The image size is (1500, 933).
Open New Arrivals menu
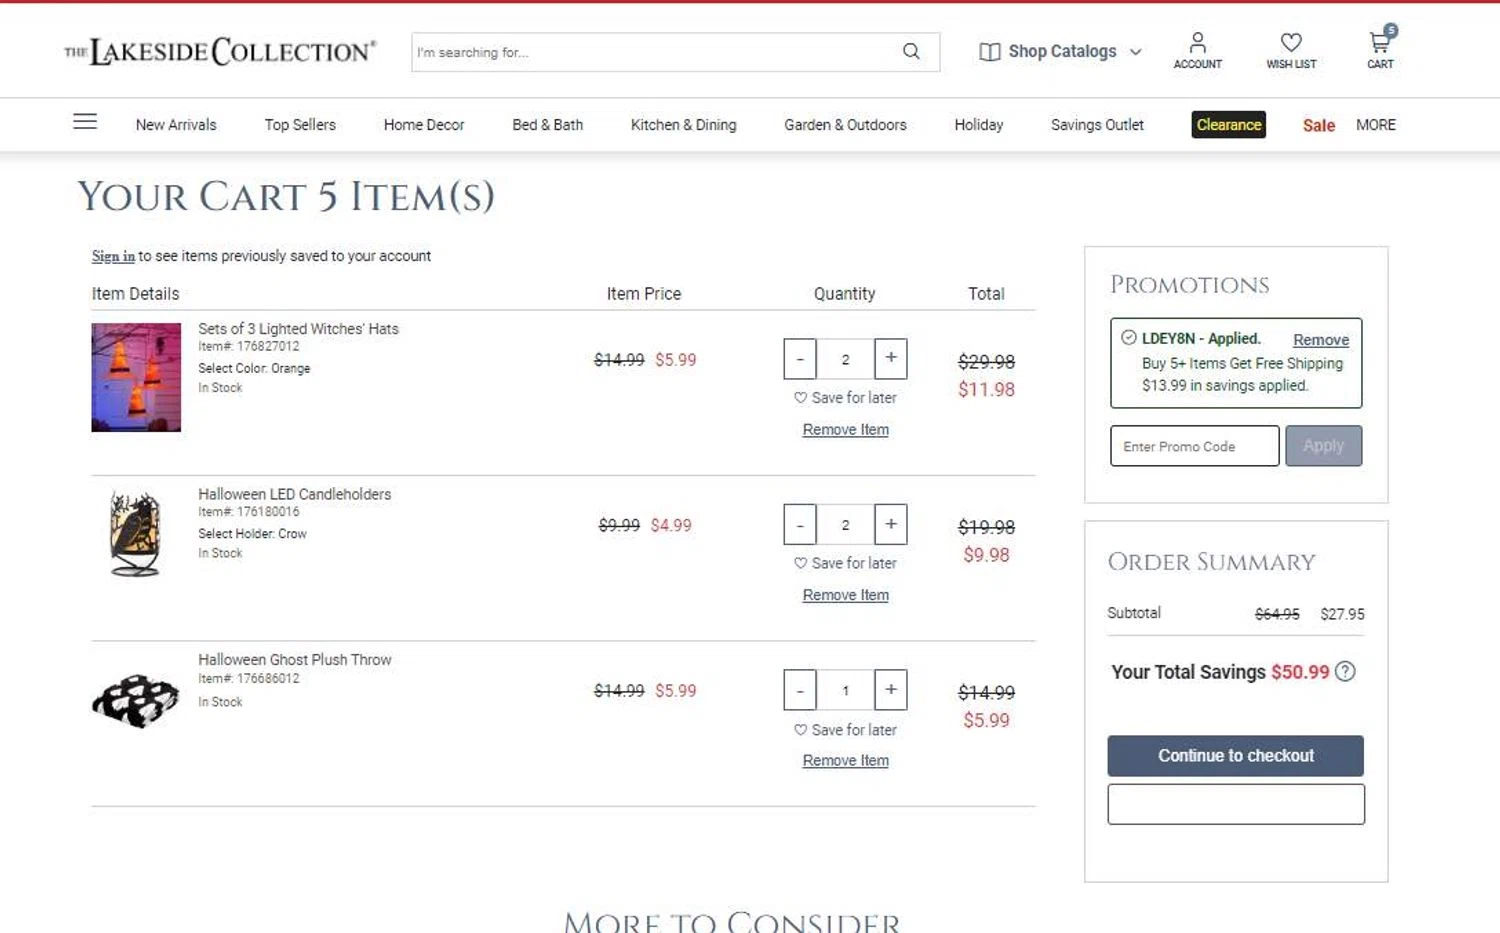coord(176,125)
